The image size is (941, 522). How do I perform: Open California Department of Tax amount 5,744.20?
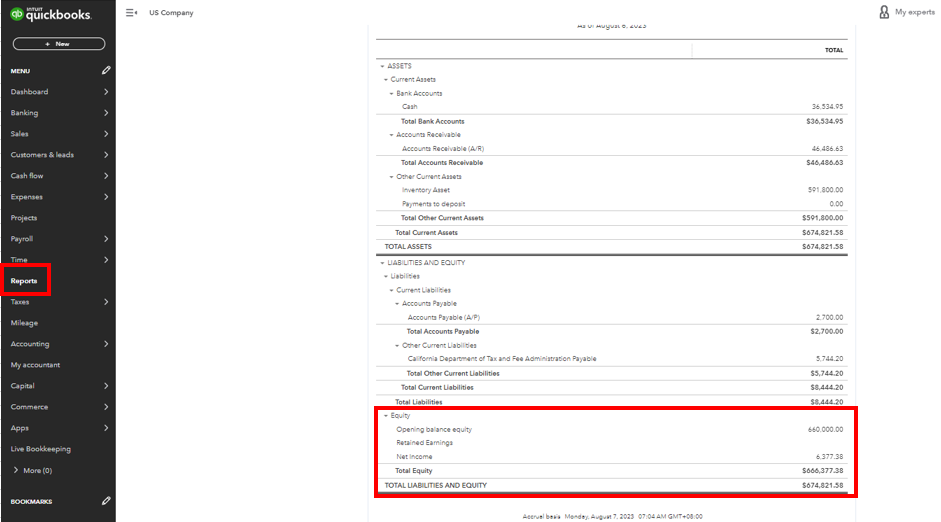coord(829,359)
